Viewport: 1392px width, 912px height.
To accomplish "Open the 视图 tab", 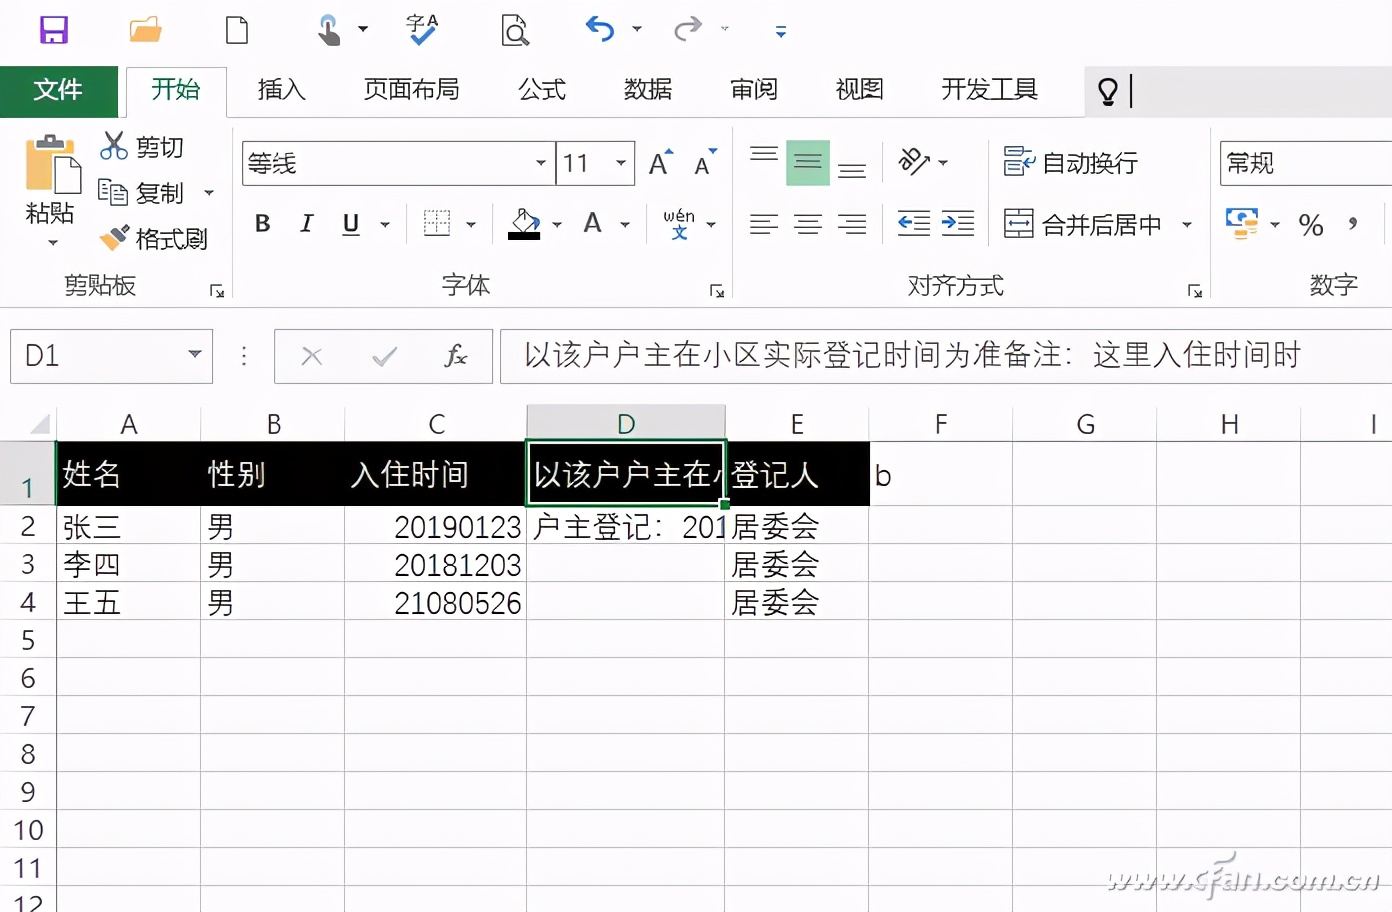I will pos(860,90).
